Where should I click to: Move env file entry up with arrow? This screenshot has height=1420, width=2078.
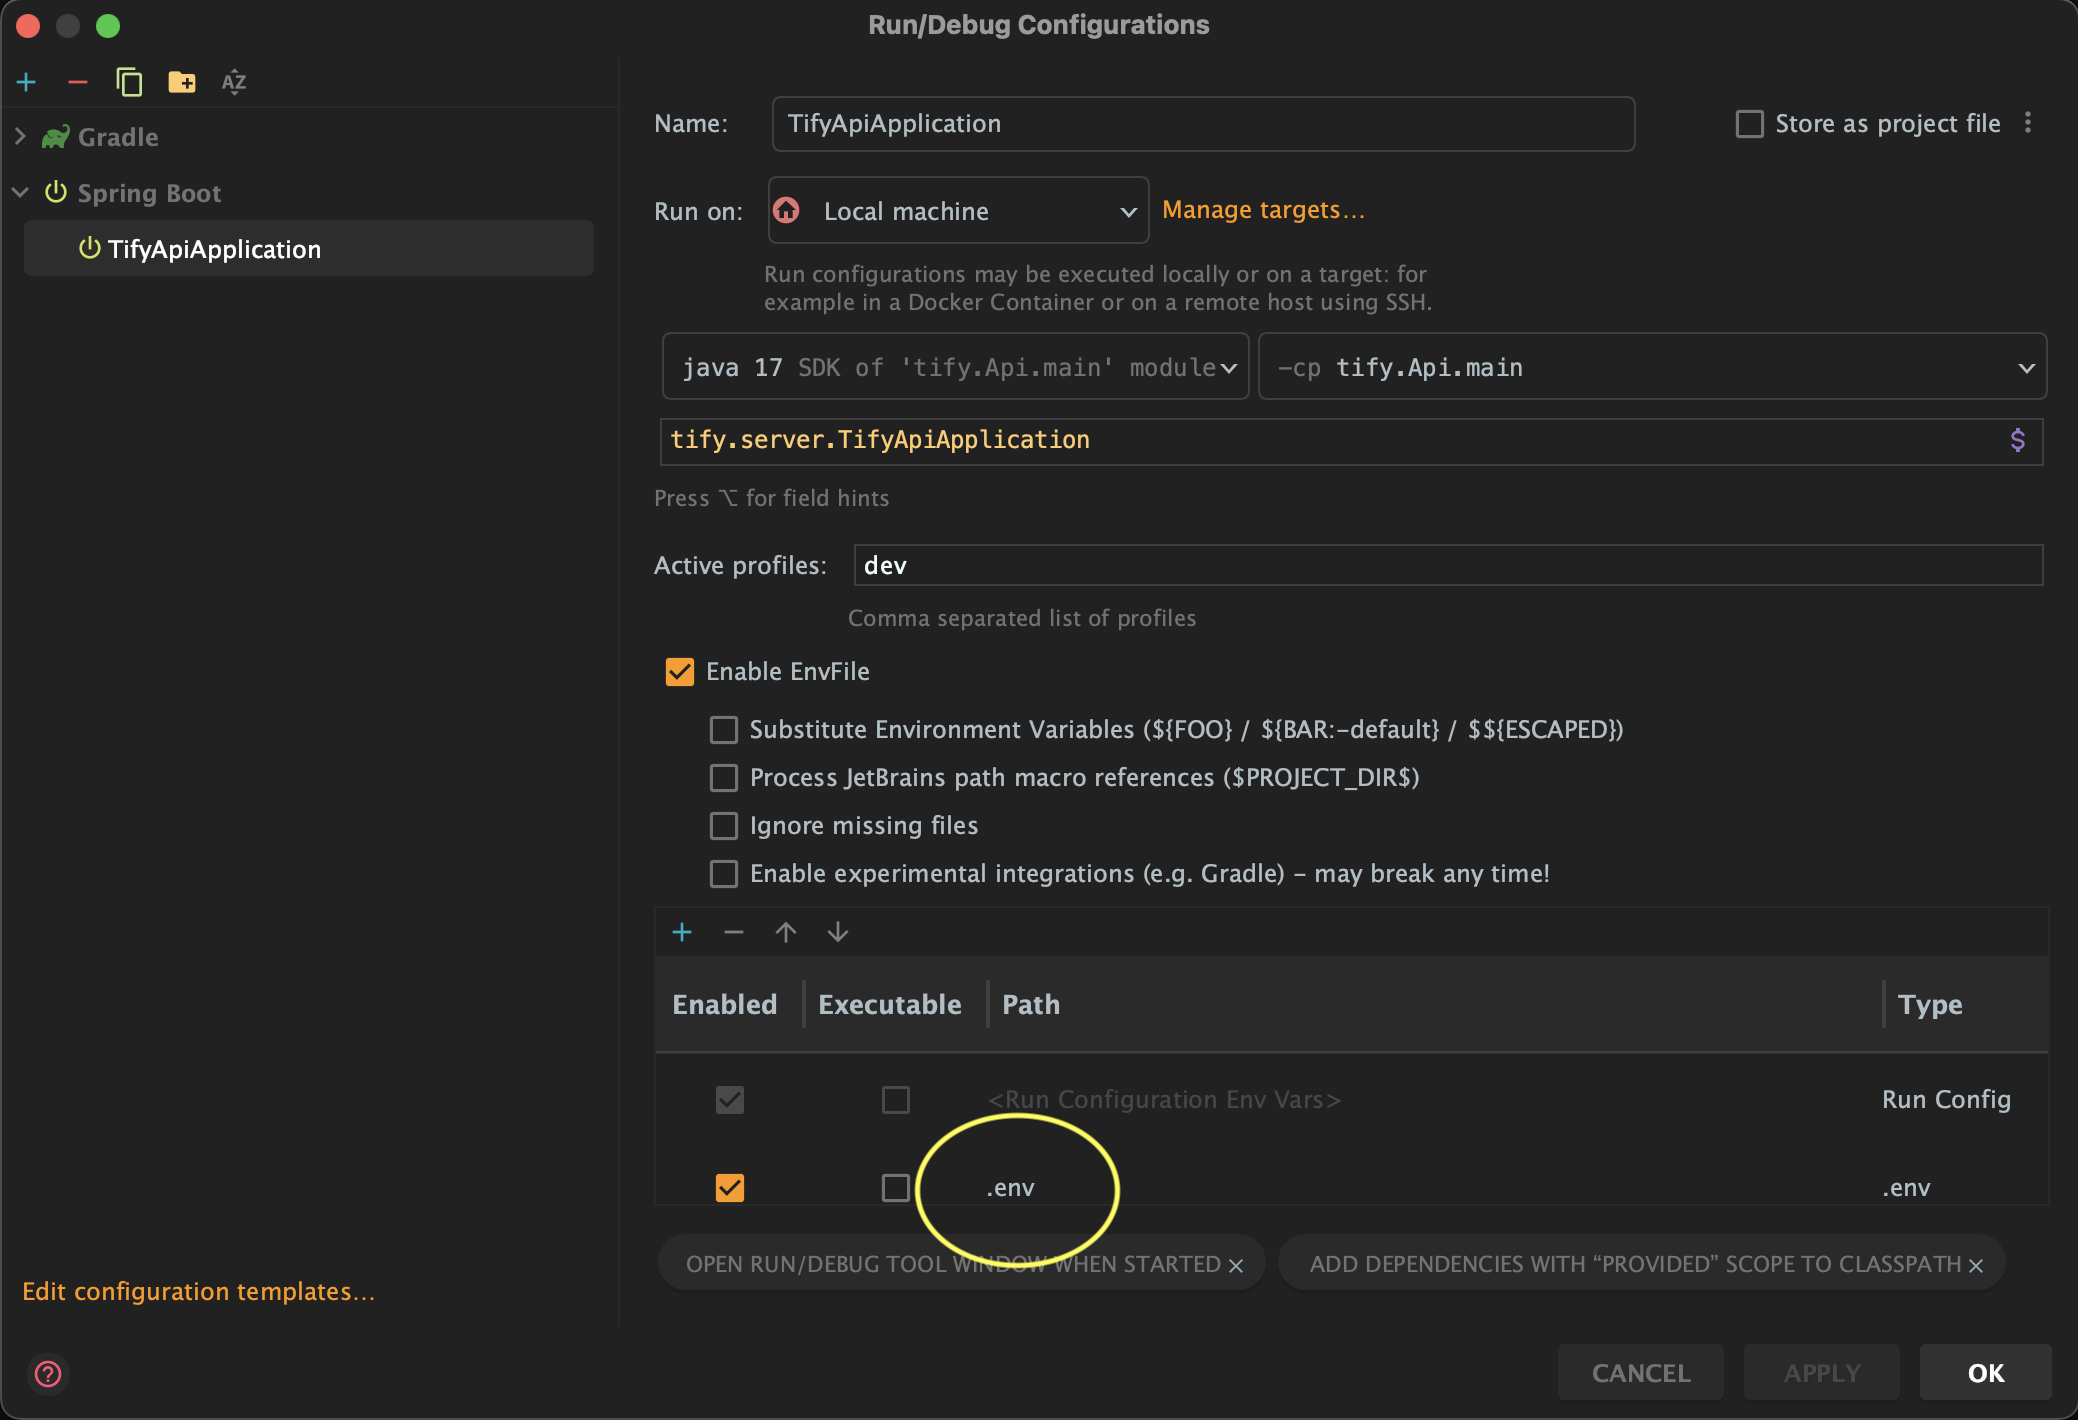[786, 932]
